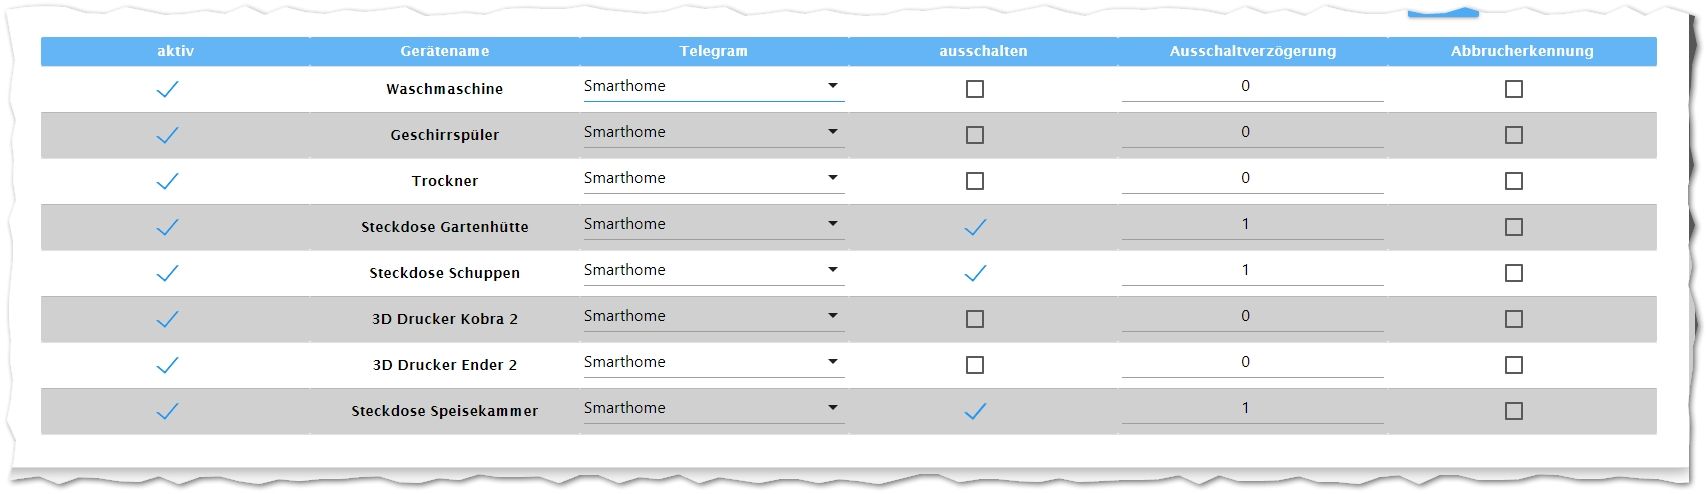
Task: Tick Abbrucherkennung for Geschirrspüler
Action: pyautogui.click(x=1514, y=135)
